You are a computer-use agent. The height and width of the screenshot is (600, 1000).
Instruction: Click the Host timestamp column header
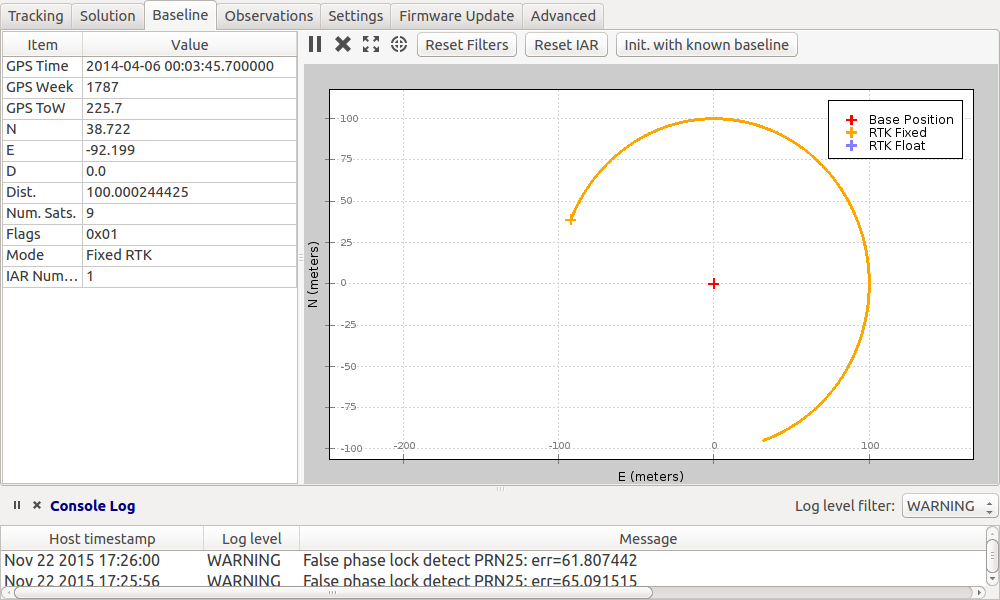tap(102, 539)
